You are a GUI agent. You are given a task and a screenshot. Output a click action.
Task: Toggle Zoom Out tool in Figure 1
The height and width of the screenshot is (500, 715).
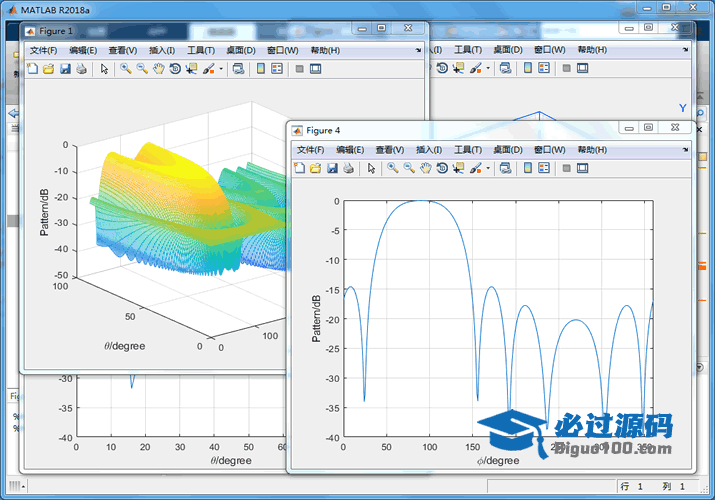pyautogui.click(x=142, y=69)
